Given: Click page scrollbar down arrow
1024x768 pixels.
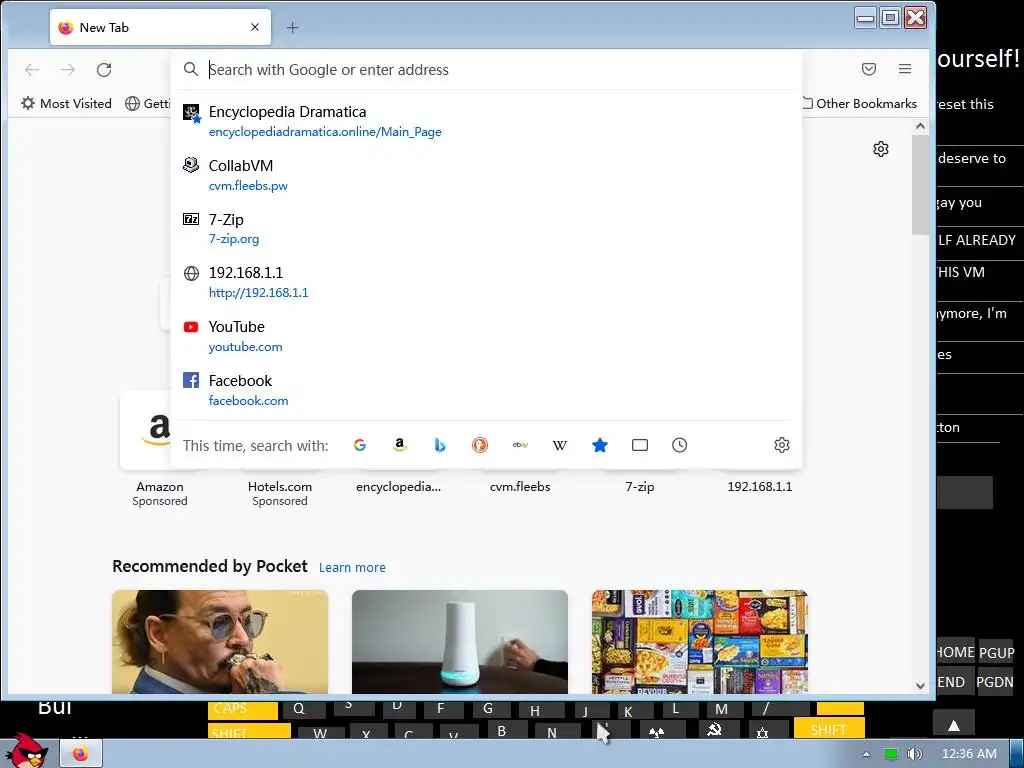Looking at the screenshot, I should (920, 686).
